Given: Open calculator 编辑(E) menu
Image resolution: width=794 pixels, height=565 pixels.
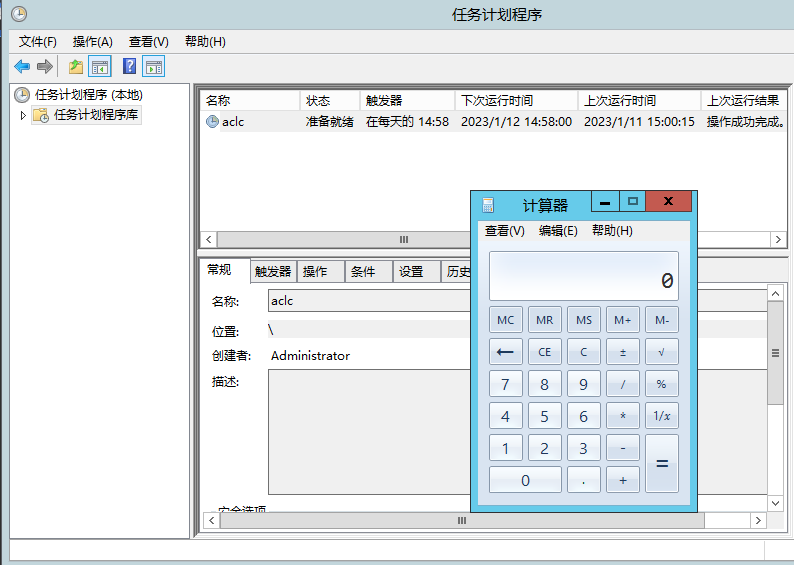Looking at the screenshot, I should pos(558,231).
